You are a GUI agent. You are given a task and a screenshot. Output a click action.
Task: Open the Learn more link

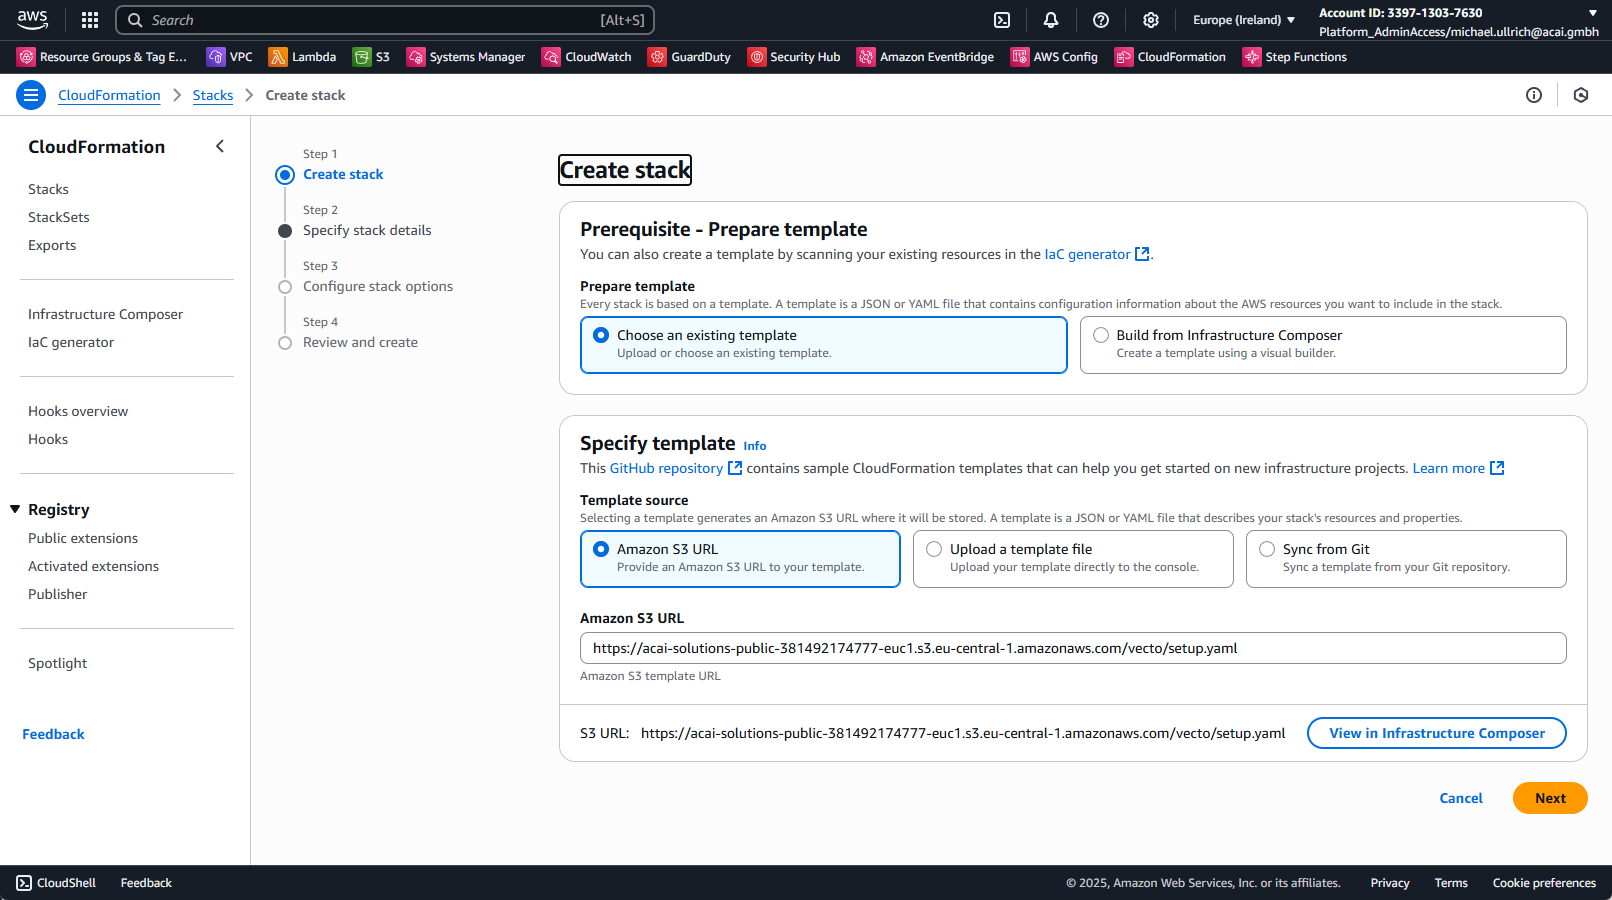tap(1458, 468)
